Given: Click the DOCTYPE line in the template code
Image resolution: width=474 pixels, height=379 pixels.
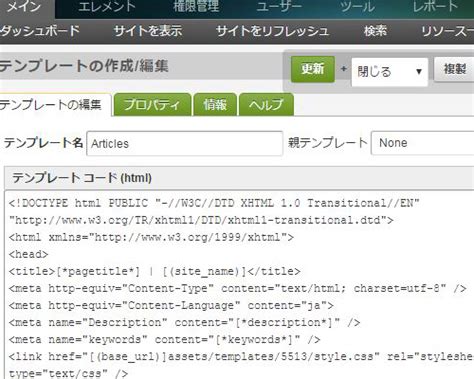Looking at the screenshot, I should [x=214, y=203].
